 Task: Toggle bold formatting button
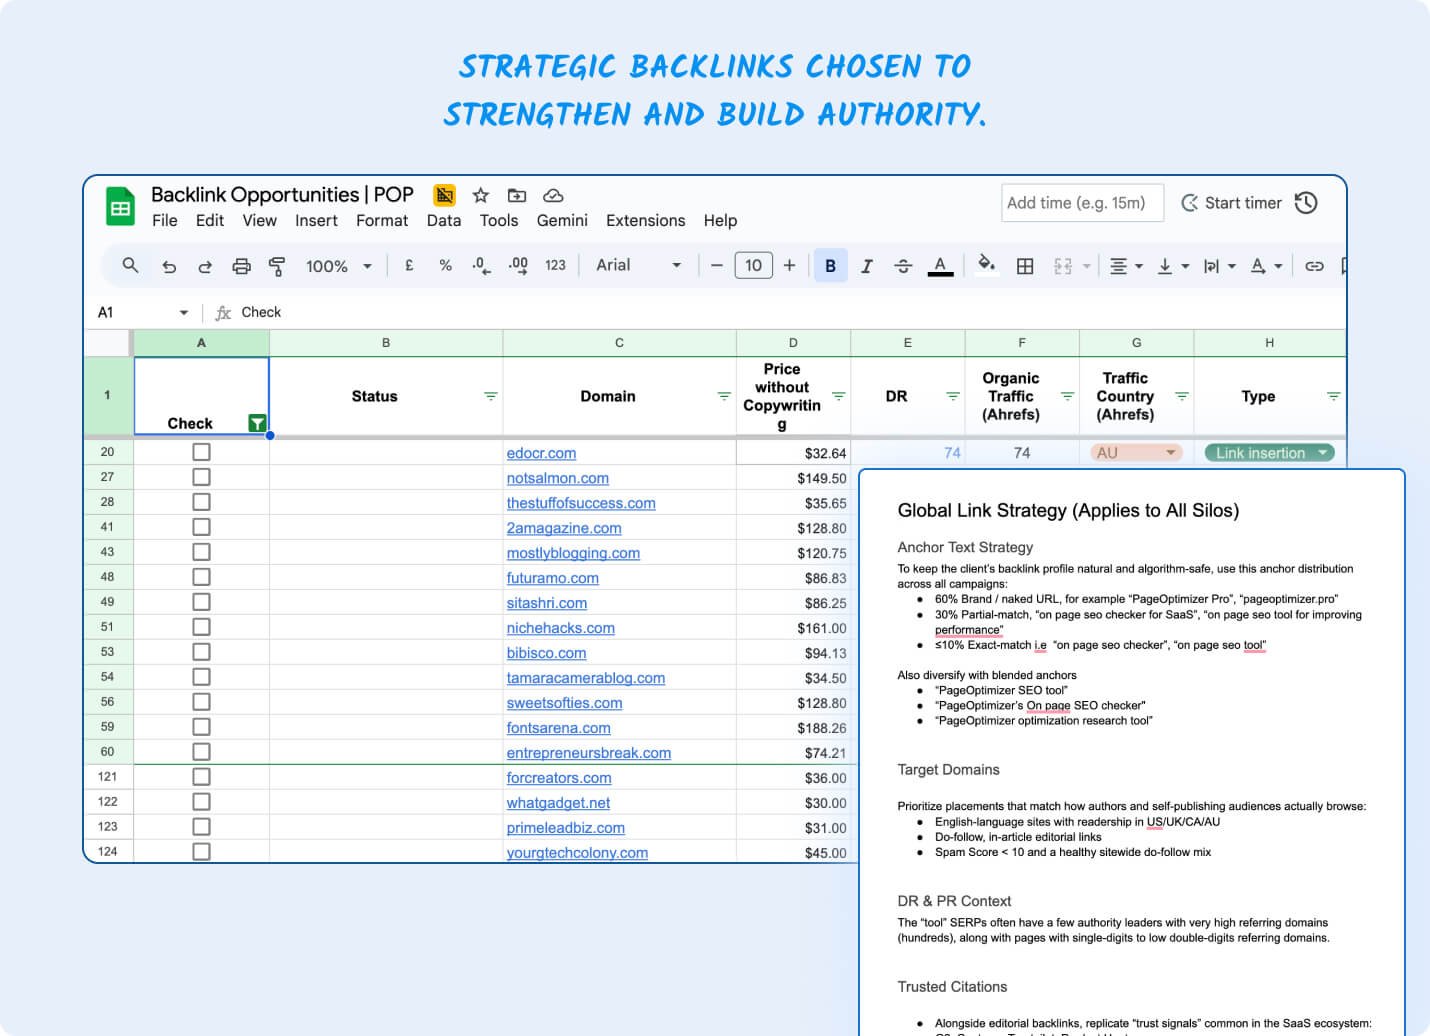pos(830,266)
